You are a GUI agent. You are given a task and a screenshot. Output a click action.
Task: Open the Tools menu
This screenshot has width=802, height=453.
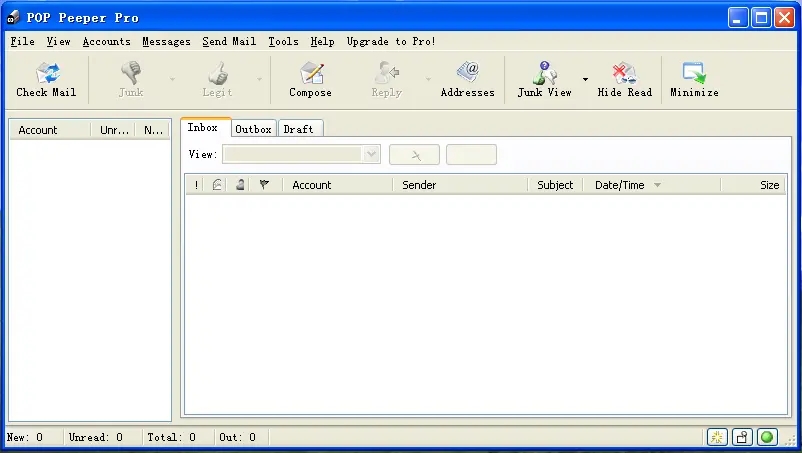click(283, 41)
